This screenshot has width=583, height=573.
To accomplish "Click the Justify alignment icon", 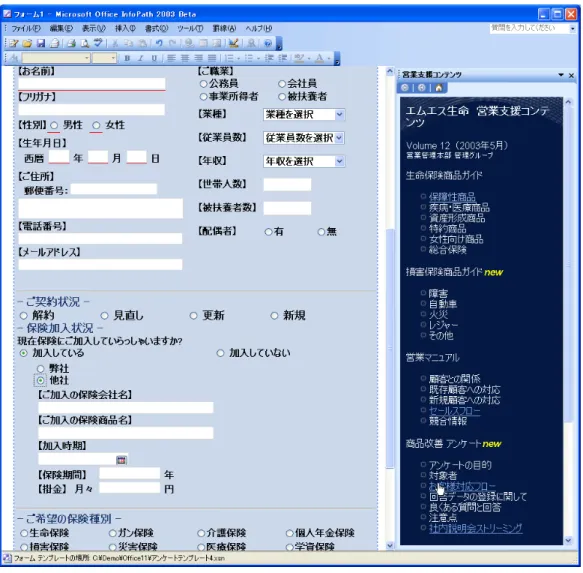I will [212, 58].
